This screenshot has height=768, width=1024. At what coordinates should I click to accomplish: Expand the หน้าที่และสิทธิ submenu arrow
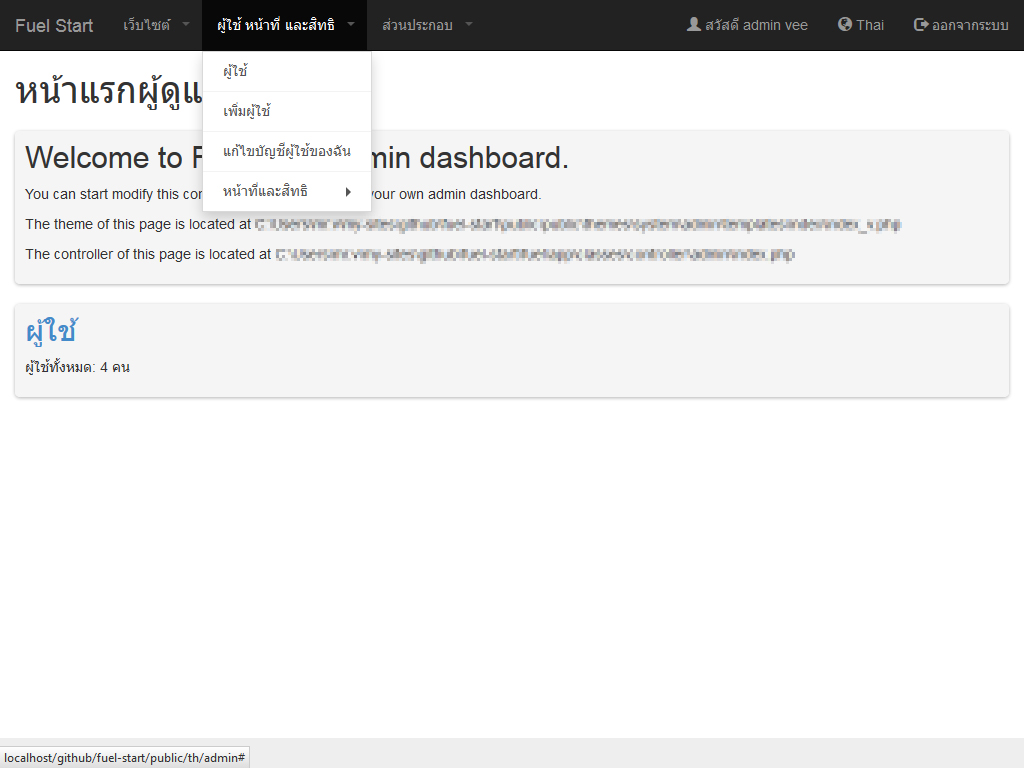click(348, 191)
